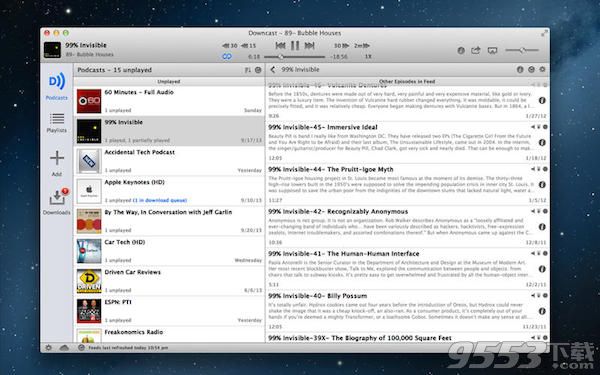Image resolution: width=600 pixels, height=375 pixels.
Task: Select By The Way, In Conversation with Jeff Garlin
Action: click(x=169, y=221)
